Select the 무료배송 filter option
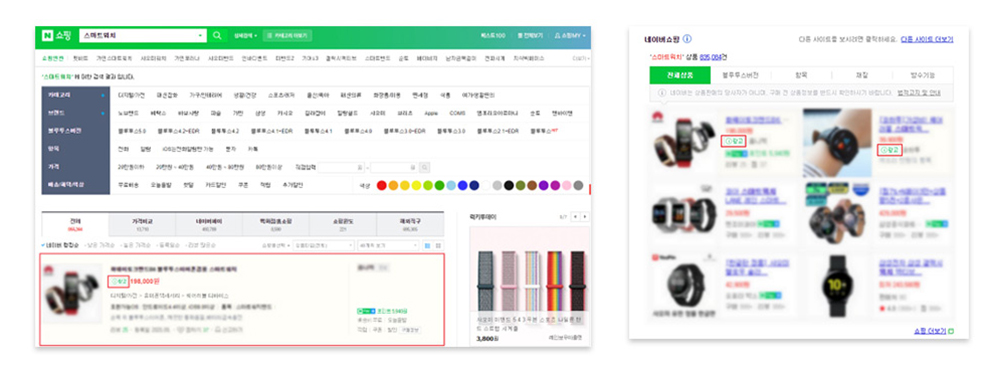The width and height of the screenshot is (1000, 374). 128,185
